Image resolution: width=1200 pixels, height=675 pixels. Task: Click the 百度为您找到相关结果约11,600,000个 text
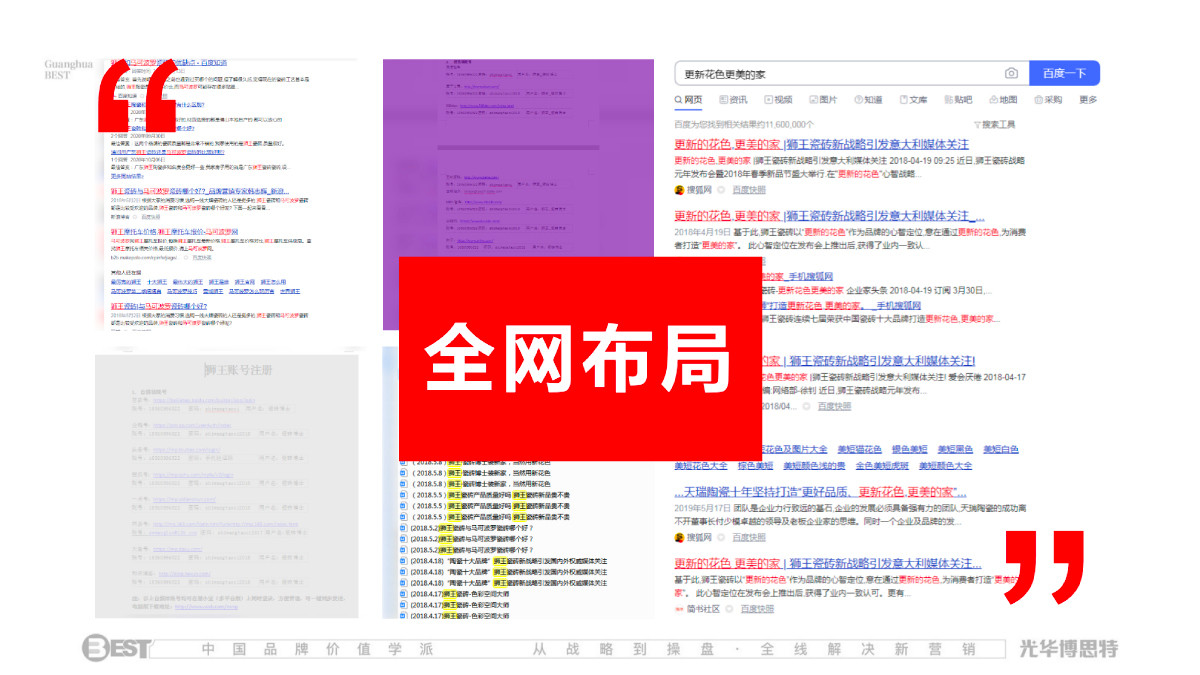(x=744, y=125)
